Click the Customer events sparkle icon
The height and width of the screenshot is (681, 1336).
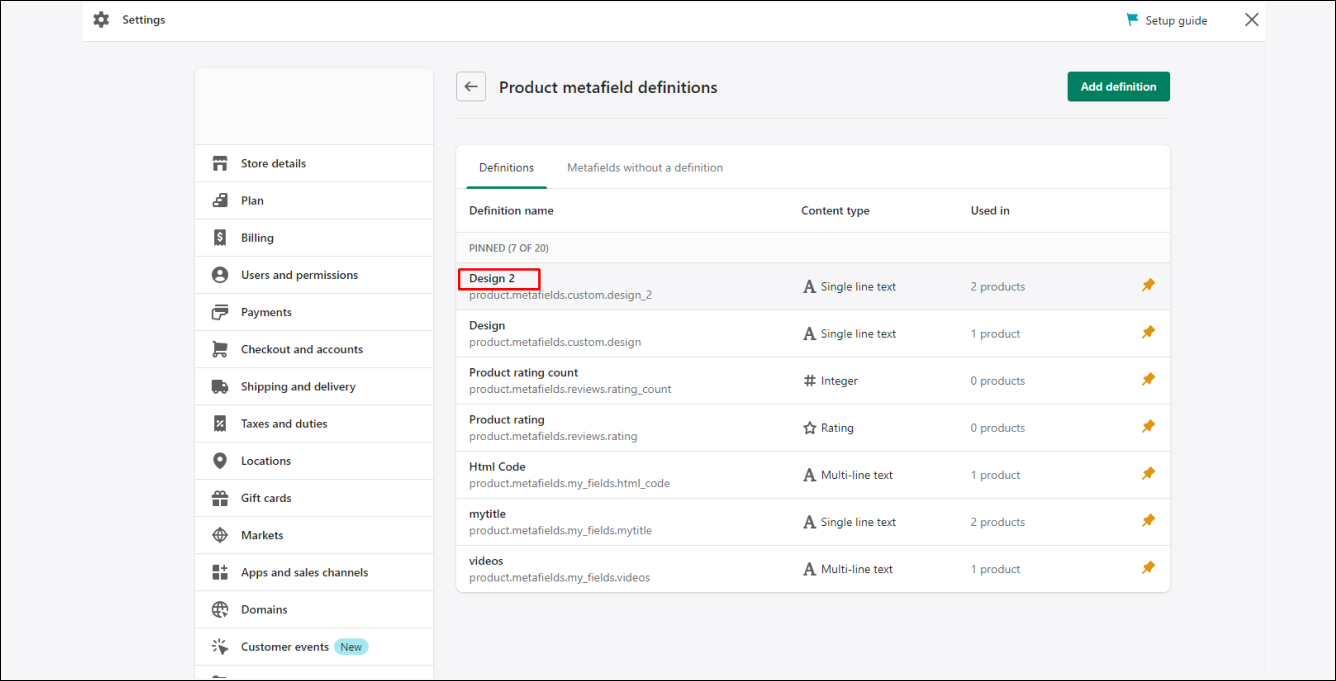[220, 647]
